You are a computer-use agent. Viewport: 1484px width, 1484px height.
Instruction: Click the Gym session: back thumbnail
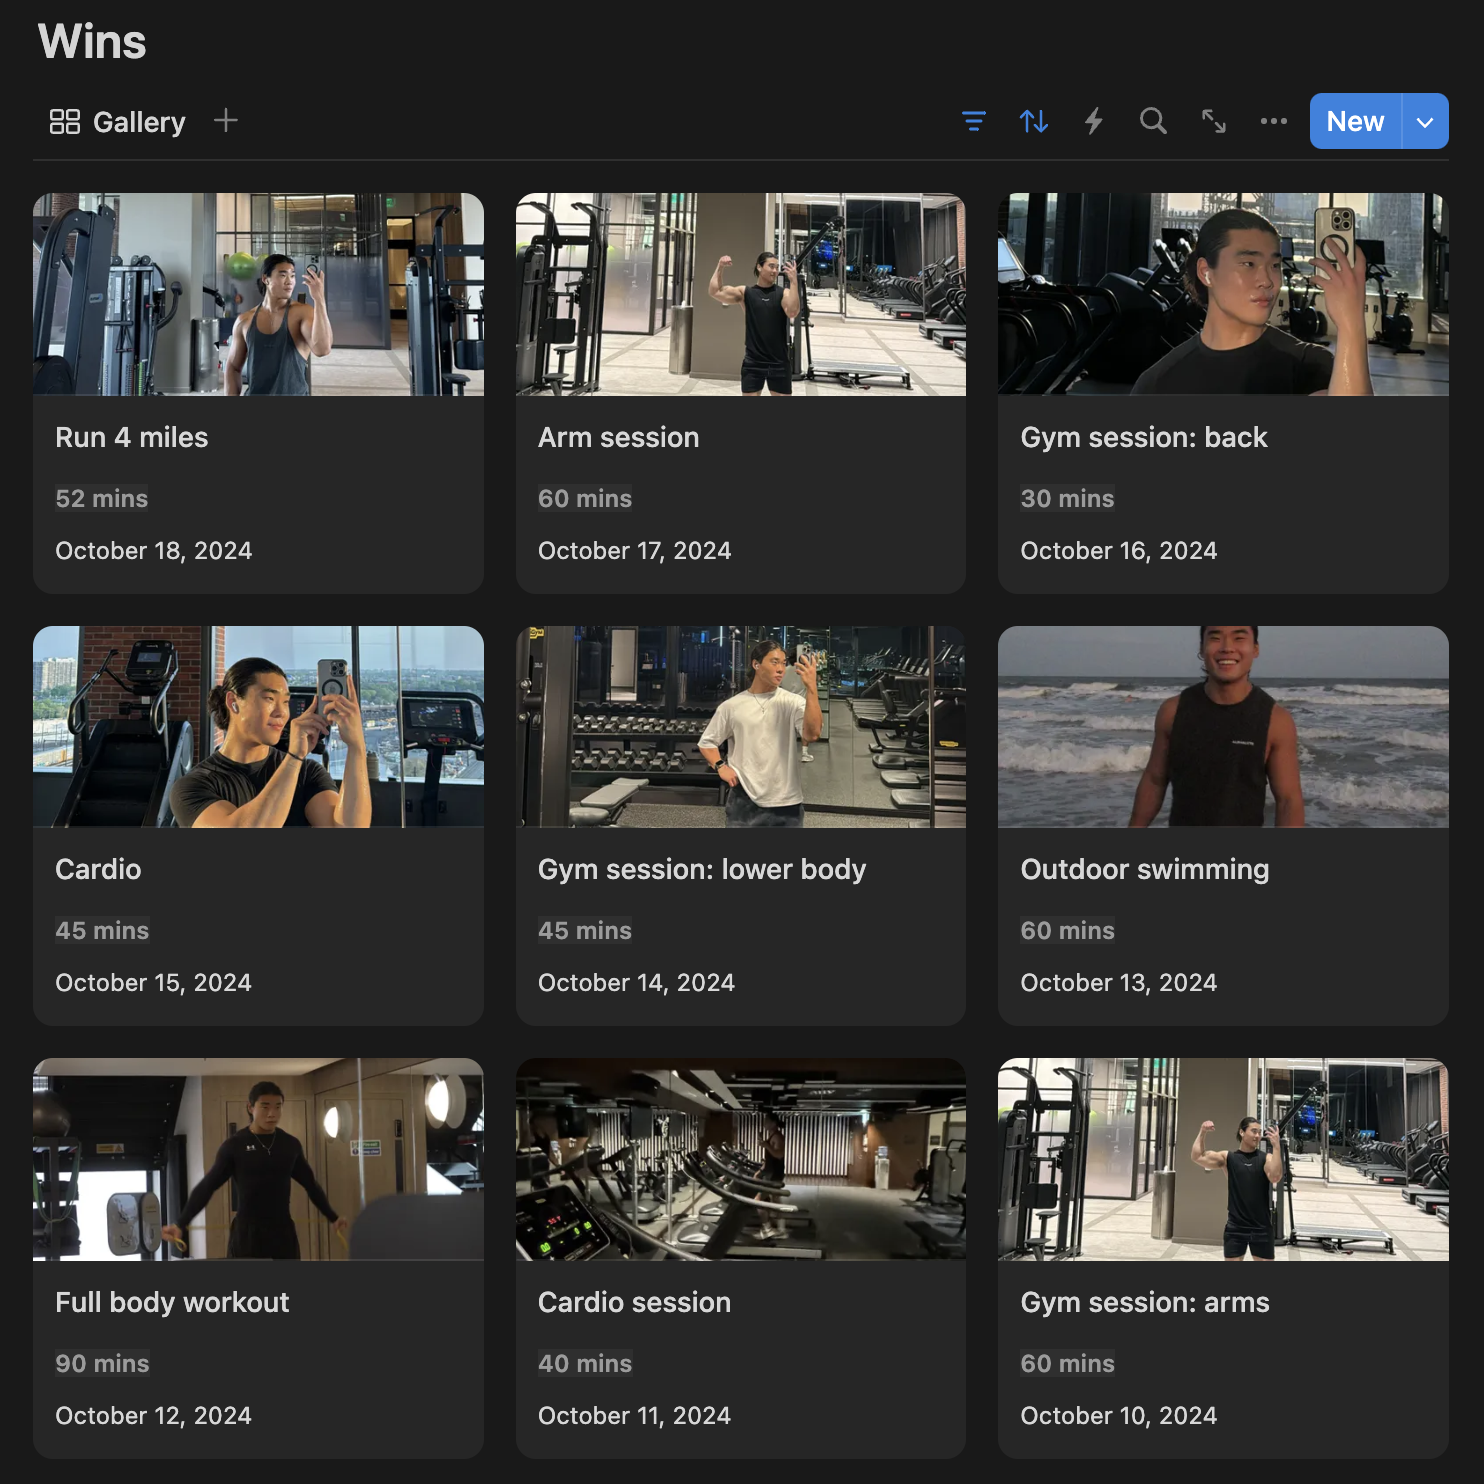click(1222, 294)
